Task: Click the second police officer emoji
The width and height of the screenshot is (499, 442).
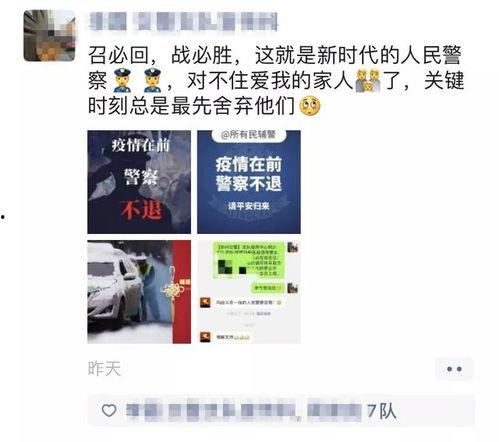Action: (x=152, y=80)
